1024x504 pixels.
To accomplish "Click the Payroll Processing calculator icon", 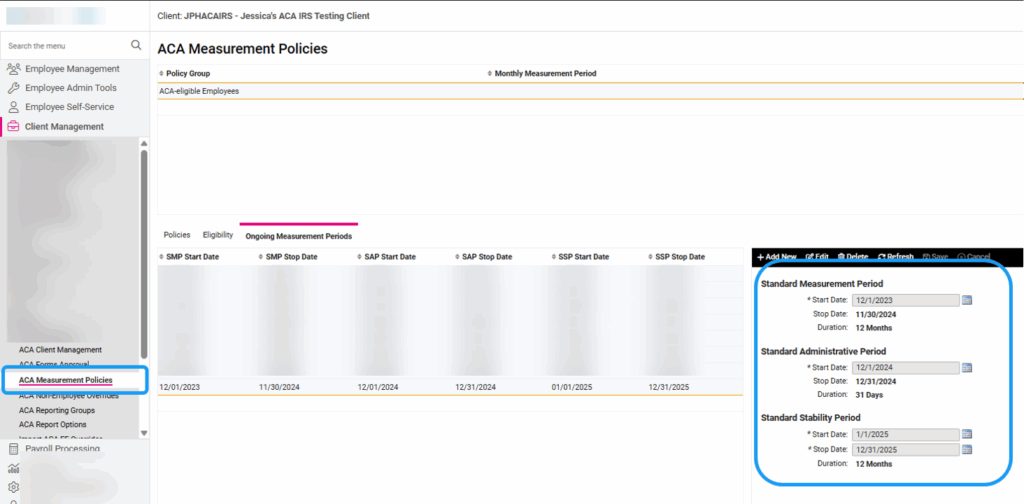I will pos(13,449).
